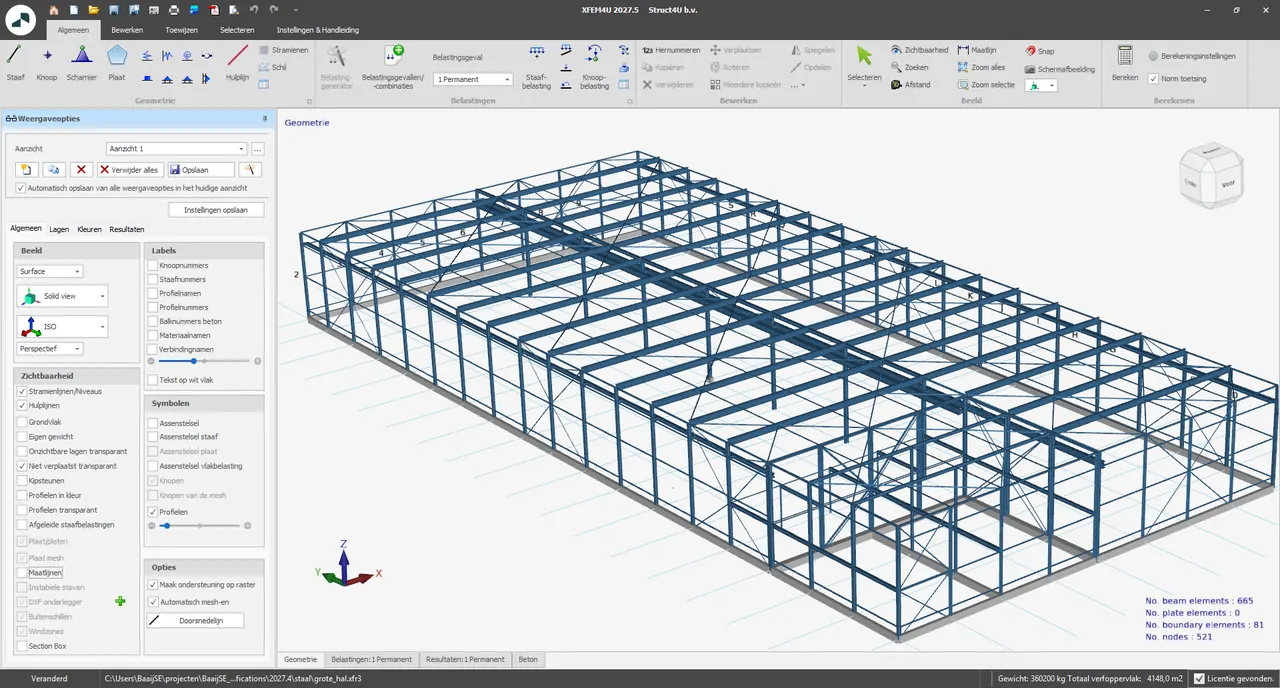The height and width of the screenshot is (688, 1280).
Task: Toggle the Snap magnet tool
Action: pyautogui.click(x=1039, y=51)
